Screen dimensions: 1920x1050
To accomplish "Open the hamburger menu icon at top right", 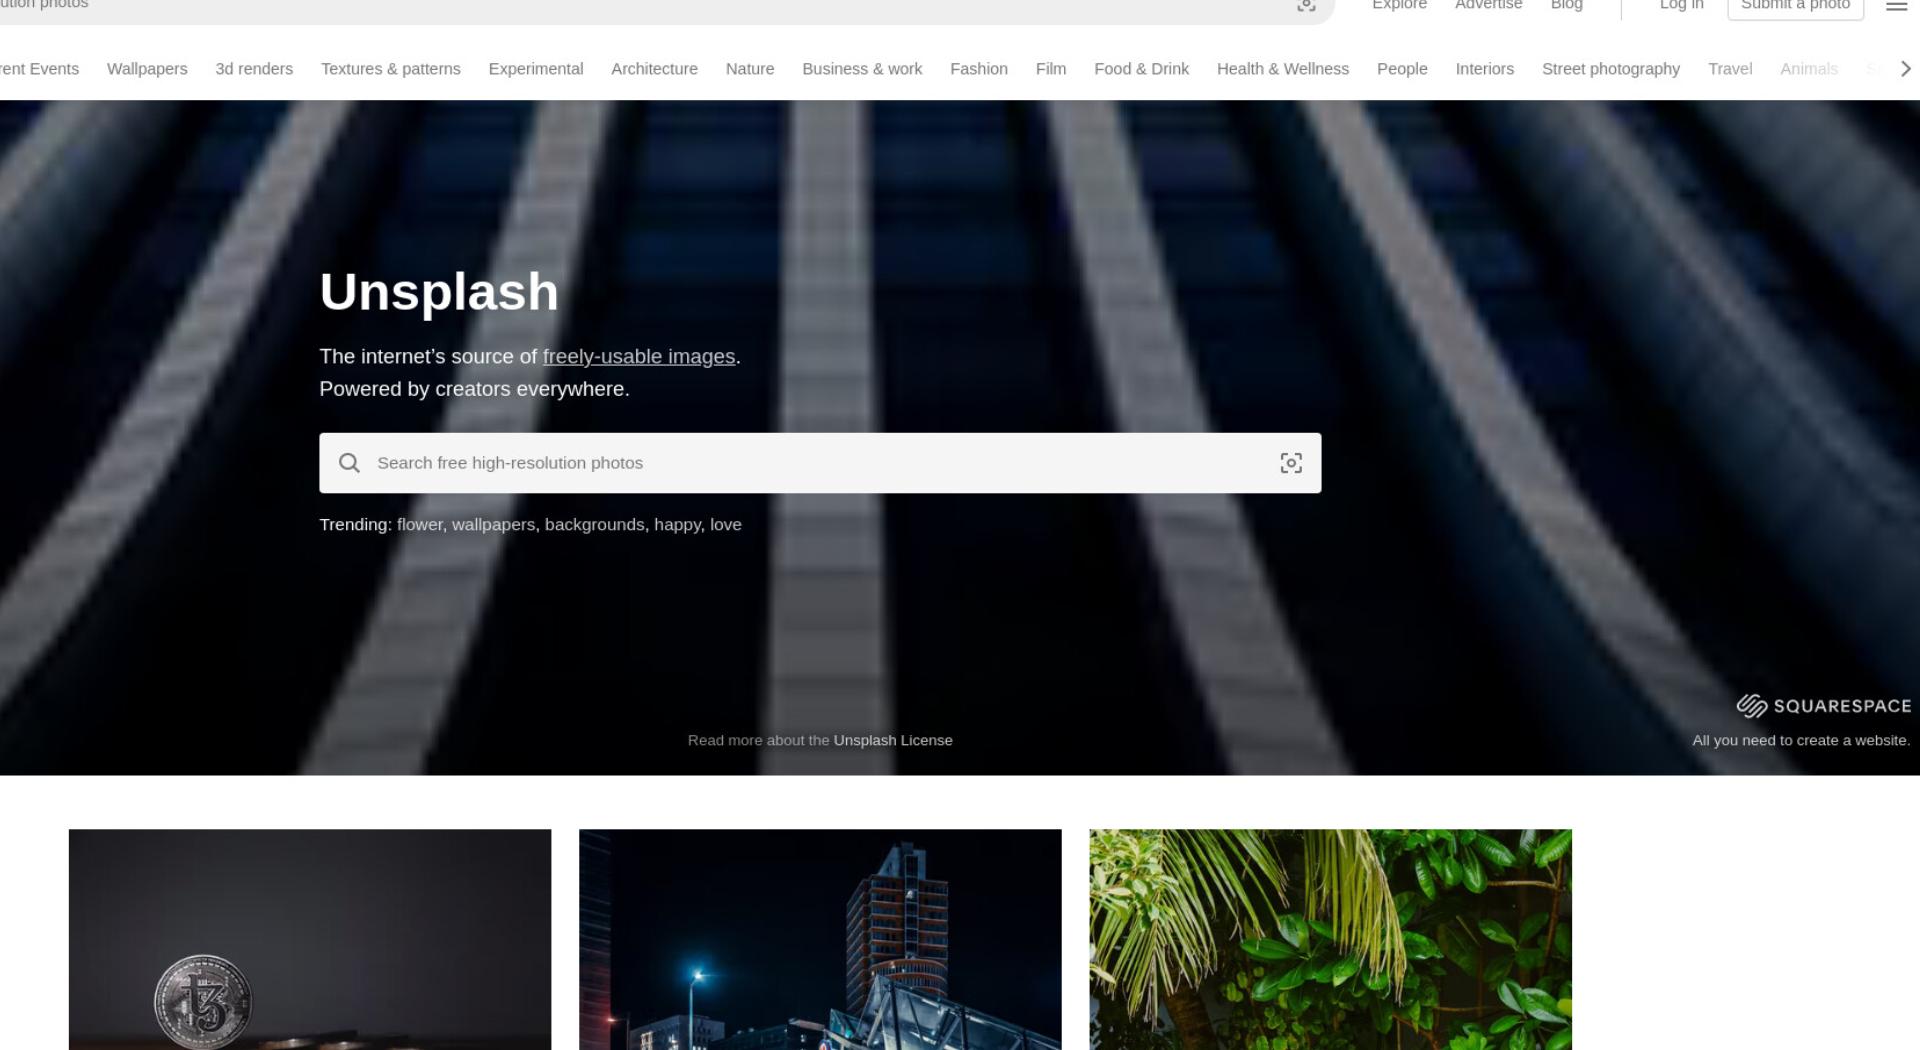I will click(x=1896, y=5).
